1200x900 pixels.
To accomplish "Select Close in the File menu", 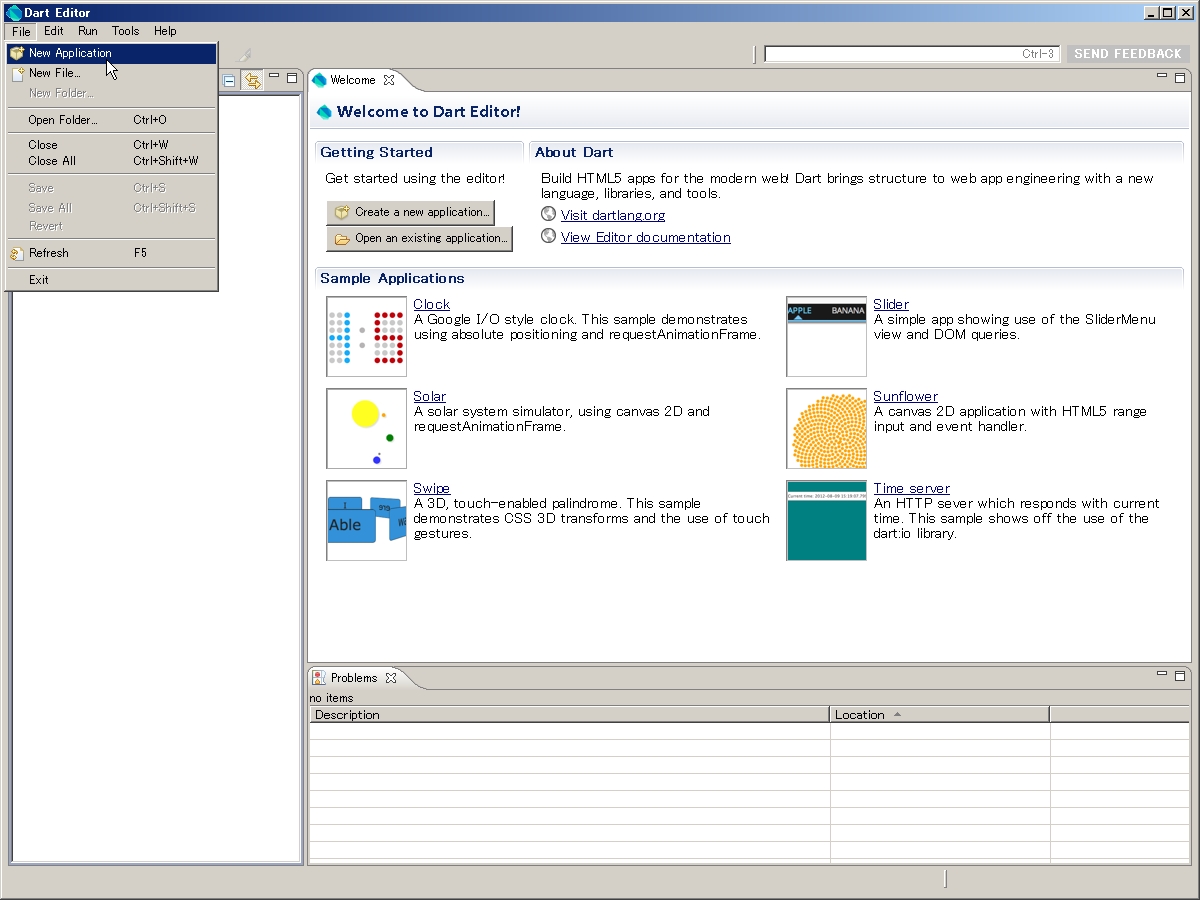I will pos(112,145).
